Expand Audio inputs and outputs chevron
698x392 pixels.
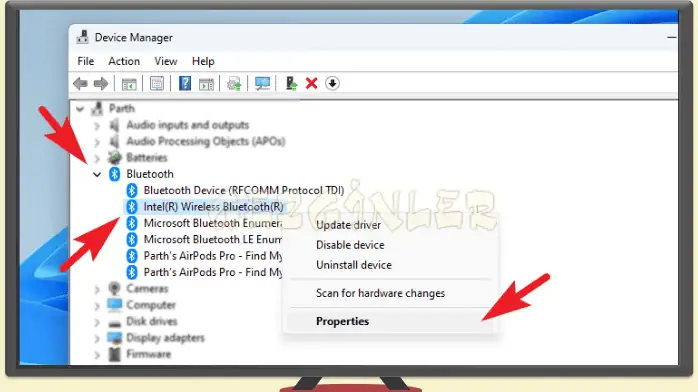point(97,125)
